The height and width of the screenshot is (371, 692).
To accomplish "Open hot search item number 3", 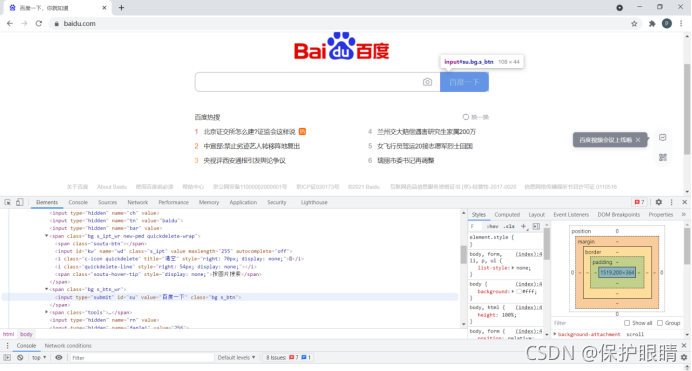I will pos(244,161).
